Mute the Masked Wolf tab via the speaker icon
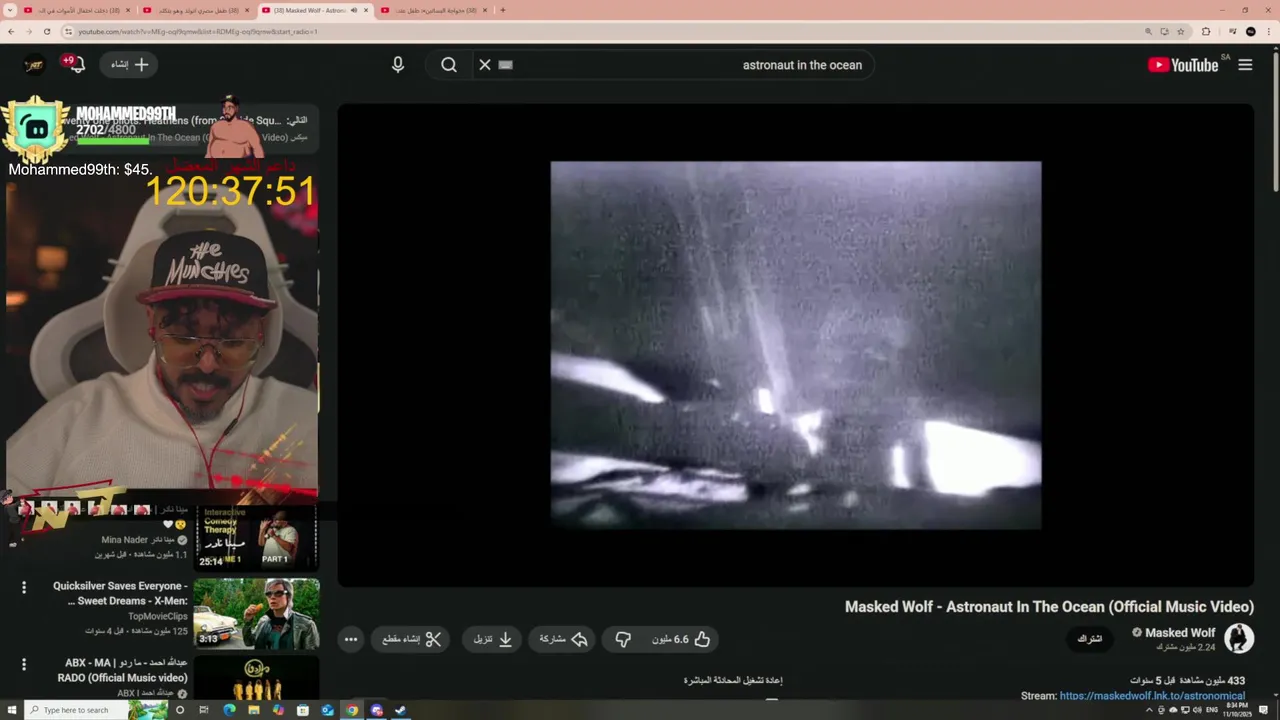The image size is (1280, 720). 354,10
